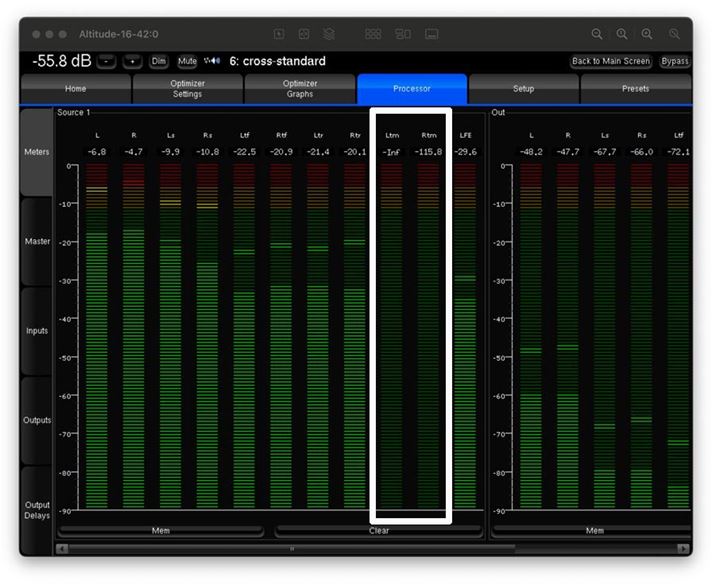Click the preset name 6: cross-standard

coord(277,61)
